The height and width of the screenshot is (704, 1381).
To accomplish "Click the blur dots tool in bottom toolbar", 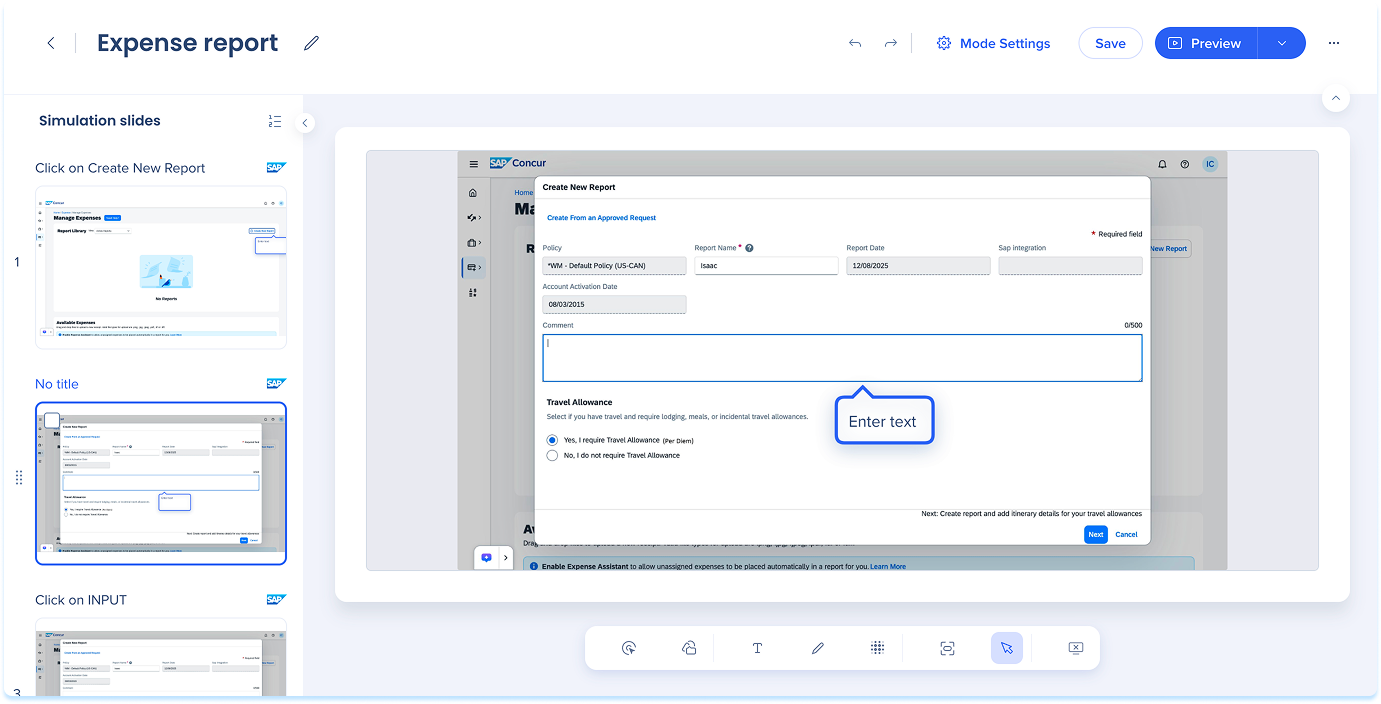I will (x=877, y=648).
